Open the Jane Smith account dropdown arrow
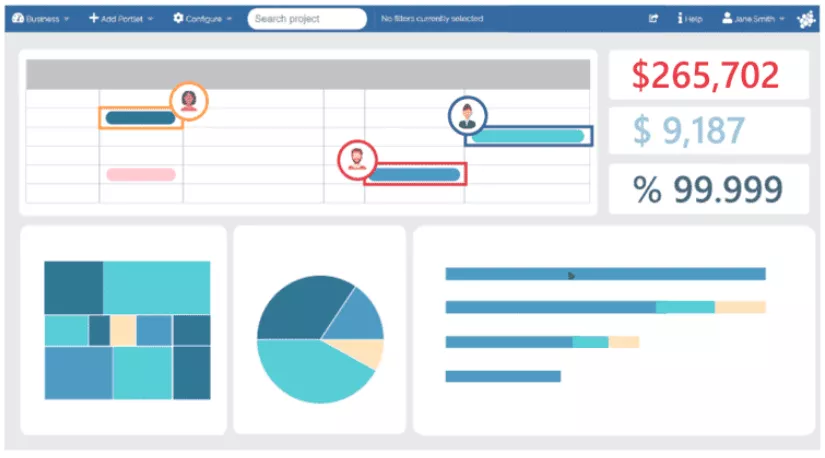 coord(782,19)
